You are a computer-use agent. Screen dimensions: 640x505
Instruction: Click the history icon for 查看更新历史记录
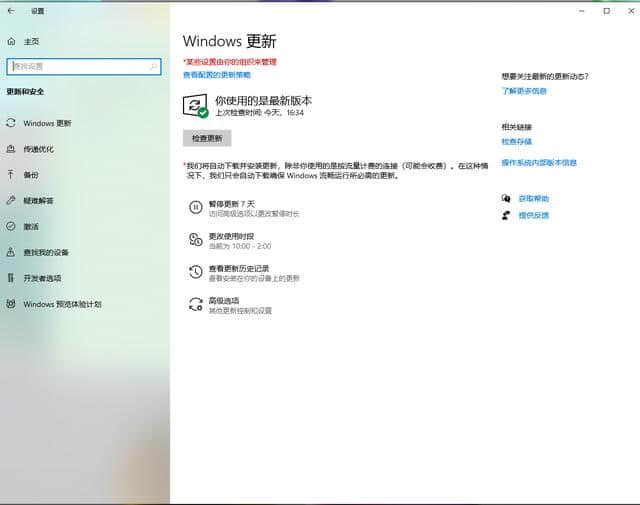(196, 272)
